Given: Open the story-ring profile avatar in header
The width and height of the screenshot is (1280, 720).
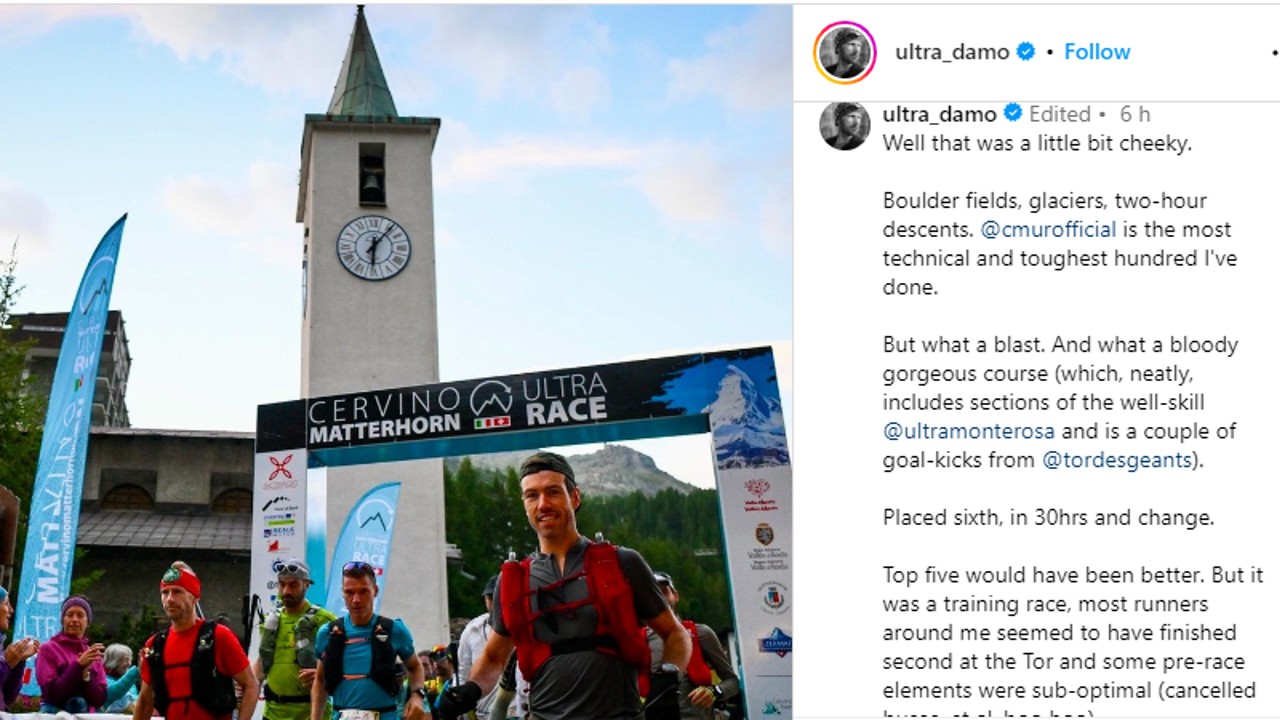Looking at the screenshot, I should (845, 52).
